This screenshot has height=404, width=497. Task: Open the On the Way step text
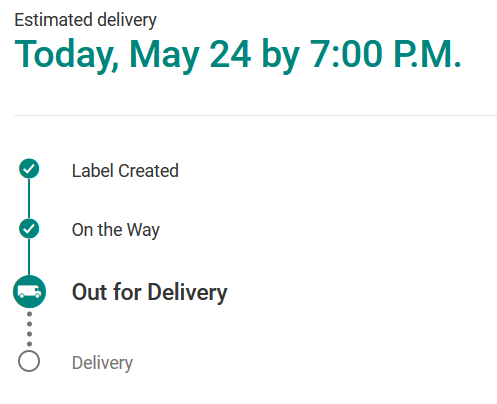116,230
